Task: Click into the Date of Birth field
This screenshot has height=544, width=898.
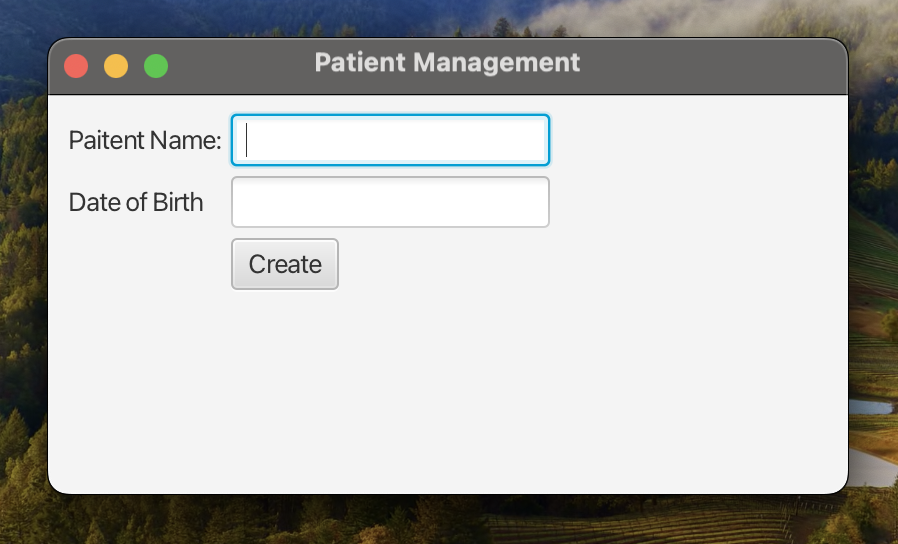Action: (x=390, y=202)
